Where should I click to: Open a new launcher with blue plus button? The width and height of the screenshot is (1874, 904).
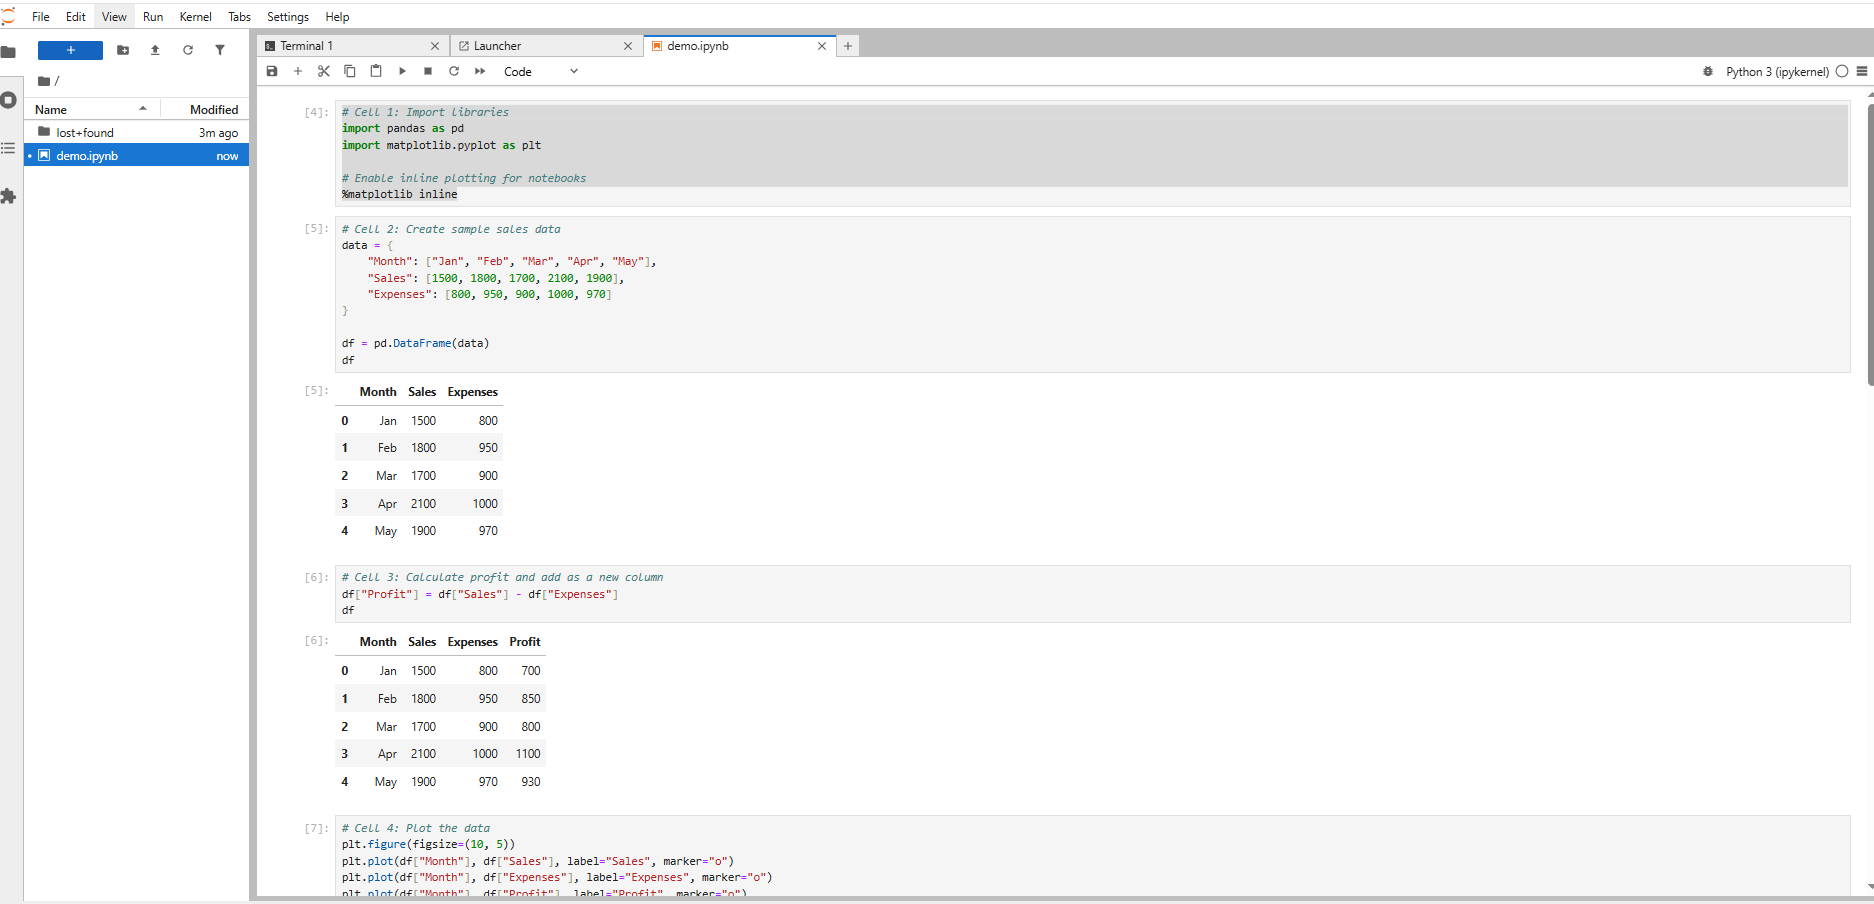click(x=70, y=50)
